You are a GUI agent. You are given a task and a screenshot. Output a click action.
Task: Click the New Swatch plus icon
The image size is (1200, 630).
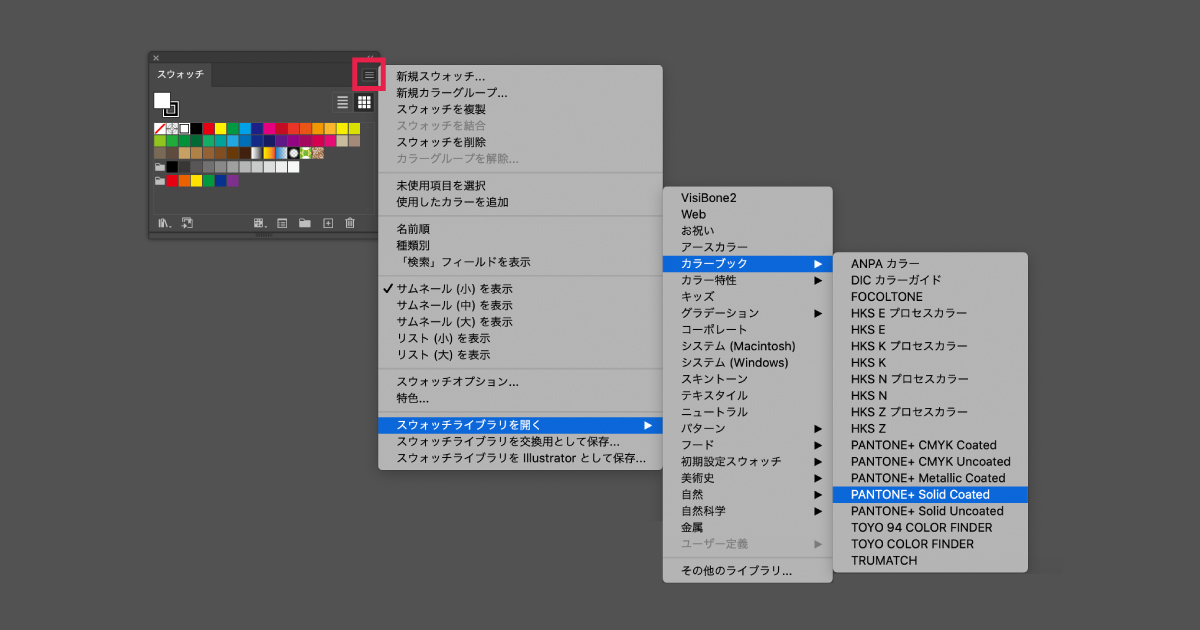(328, 223)
